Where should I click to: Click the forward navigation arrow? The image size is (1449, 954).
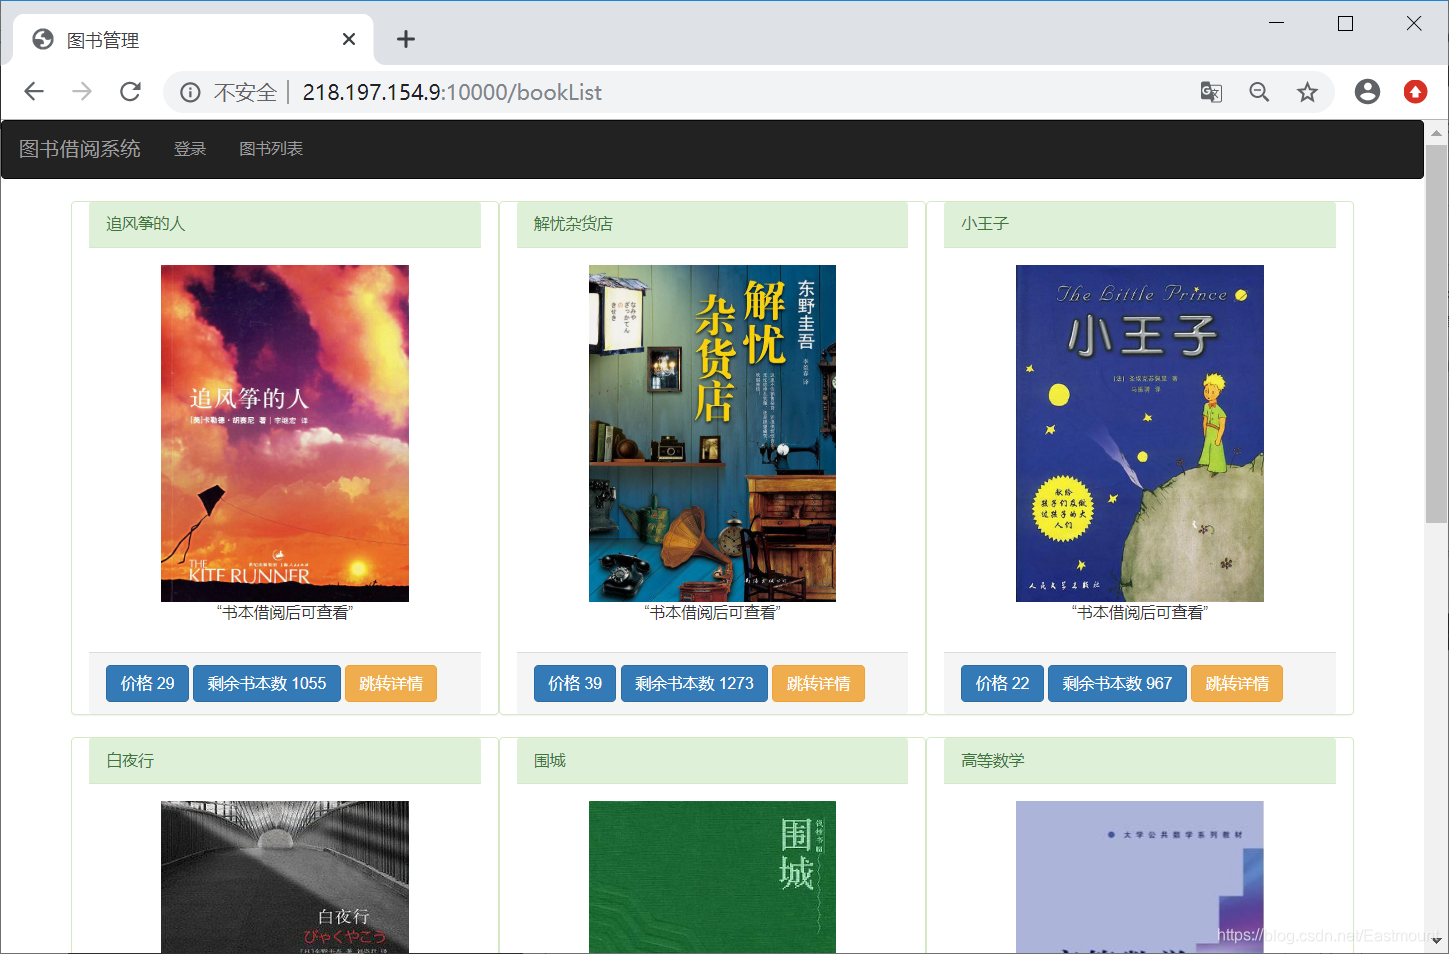[x=82, y=92]
